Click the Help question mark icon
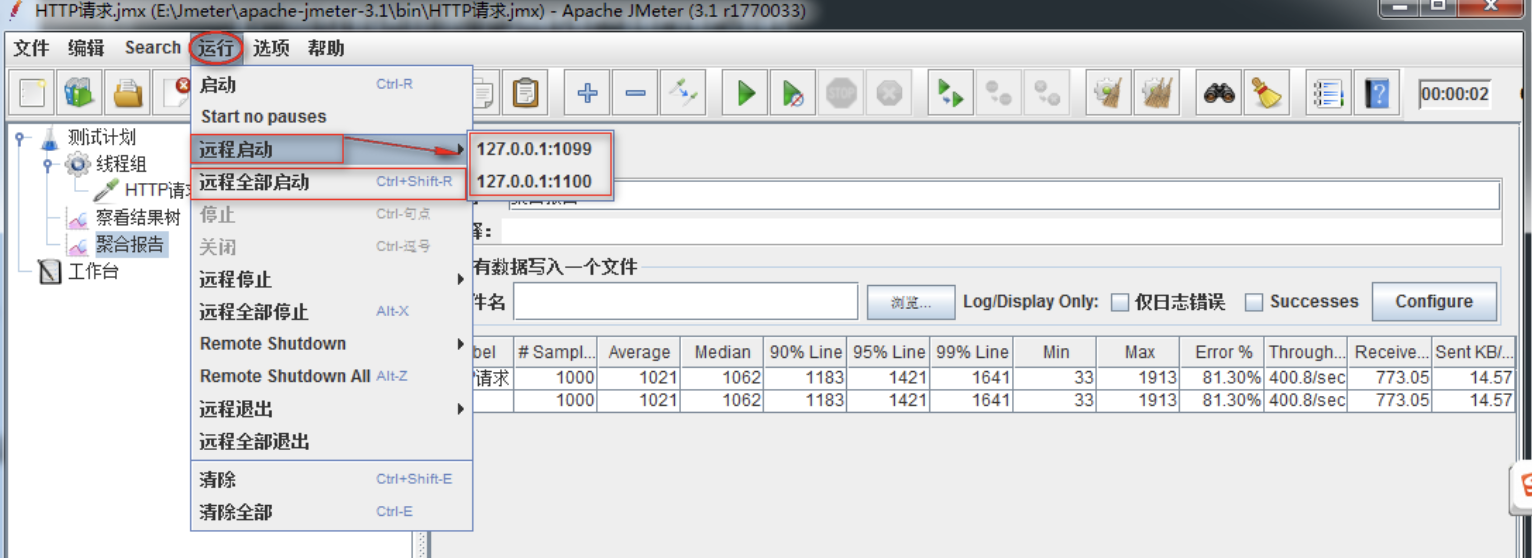The width and height of the screenshot is (1532, 558). pos(1378,94)
